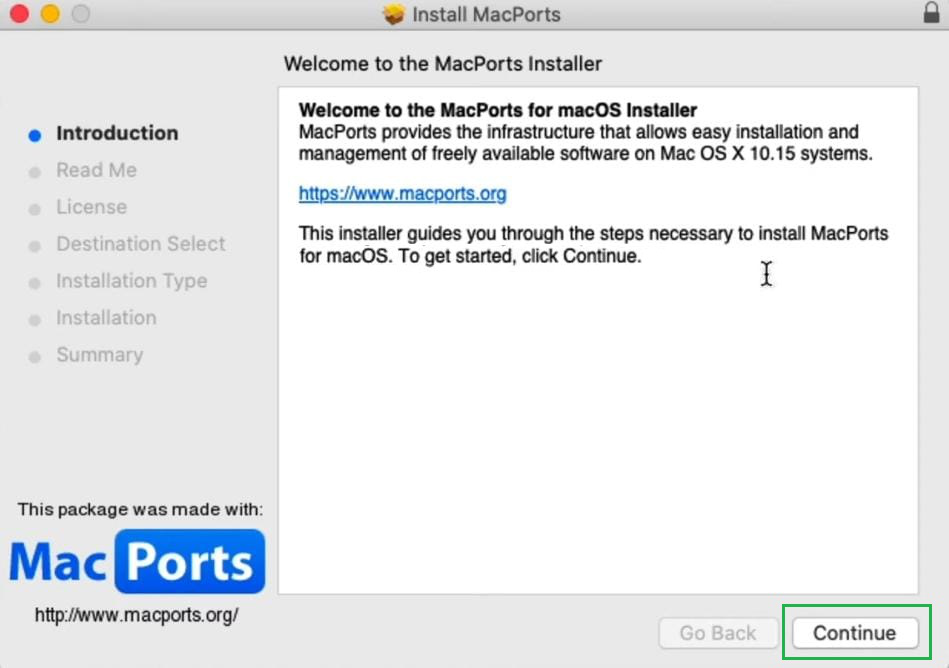Select the Read Me step
Image resolution: width=949 pixels, height=668 pixels.
pos(96,170)
